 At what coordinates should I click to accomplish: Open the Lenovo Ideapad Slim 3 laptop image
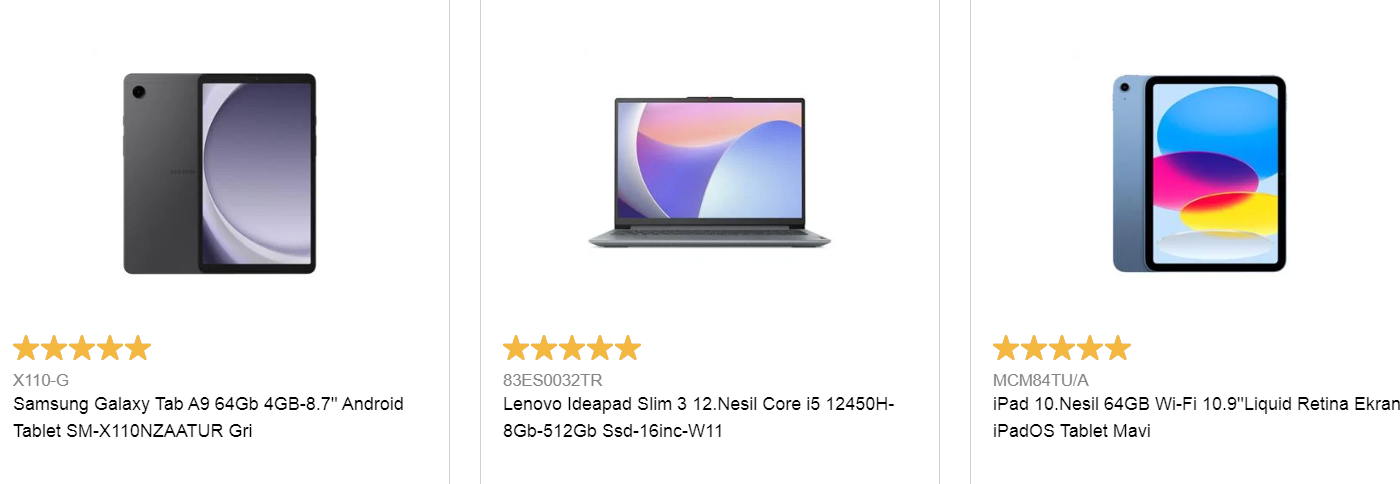point(710,172)
